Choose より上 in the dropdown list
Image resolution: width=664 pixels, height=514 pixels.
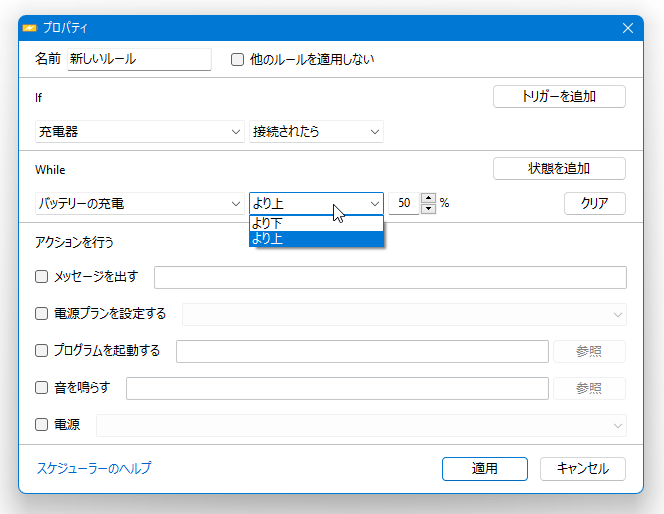(316, 239)
